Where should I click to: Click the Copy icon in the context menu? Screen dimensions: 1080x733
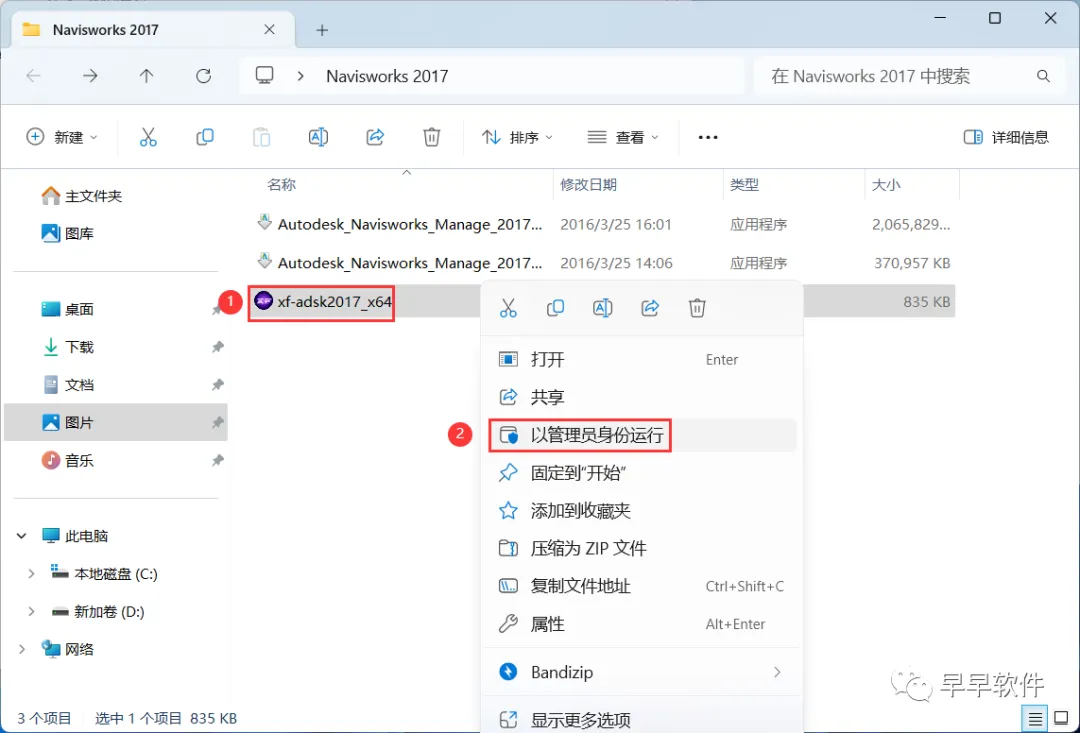click(x=555, y=308)
